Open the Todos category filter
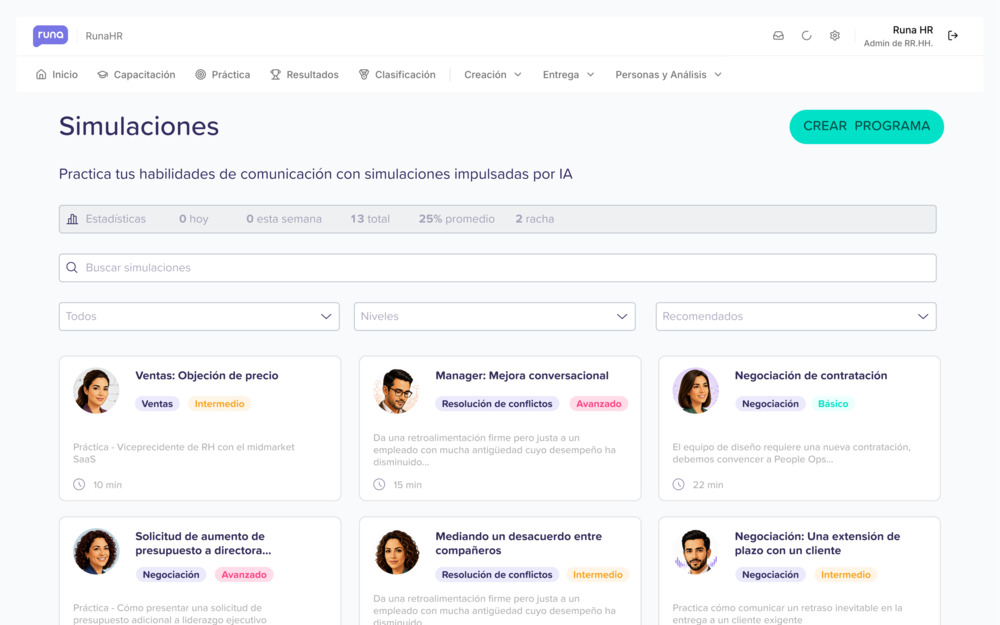 [x=199, y=316]
